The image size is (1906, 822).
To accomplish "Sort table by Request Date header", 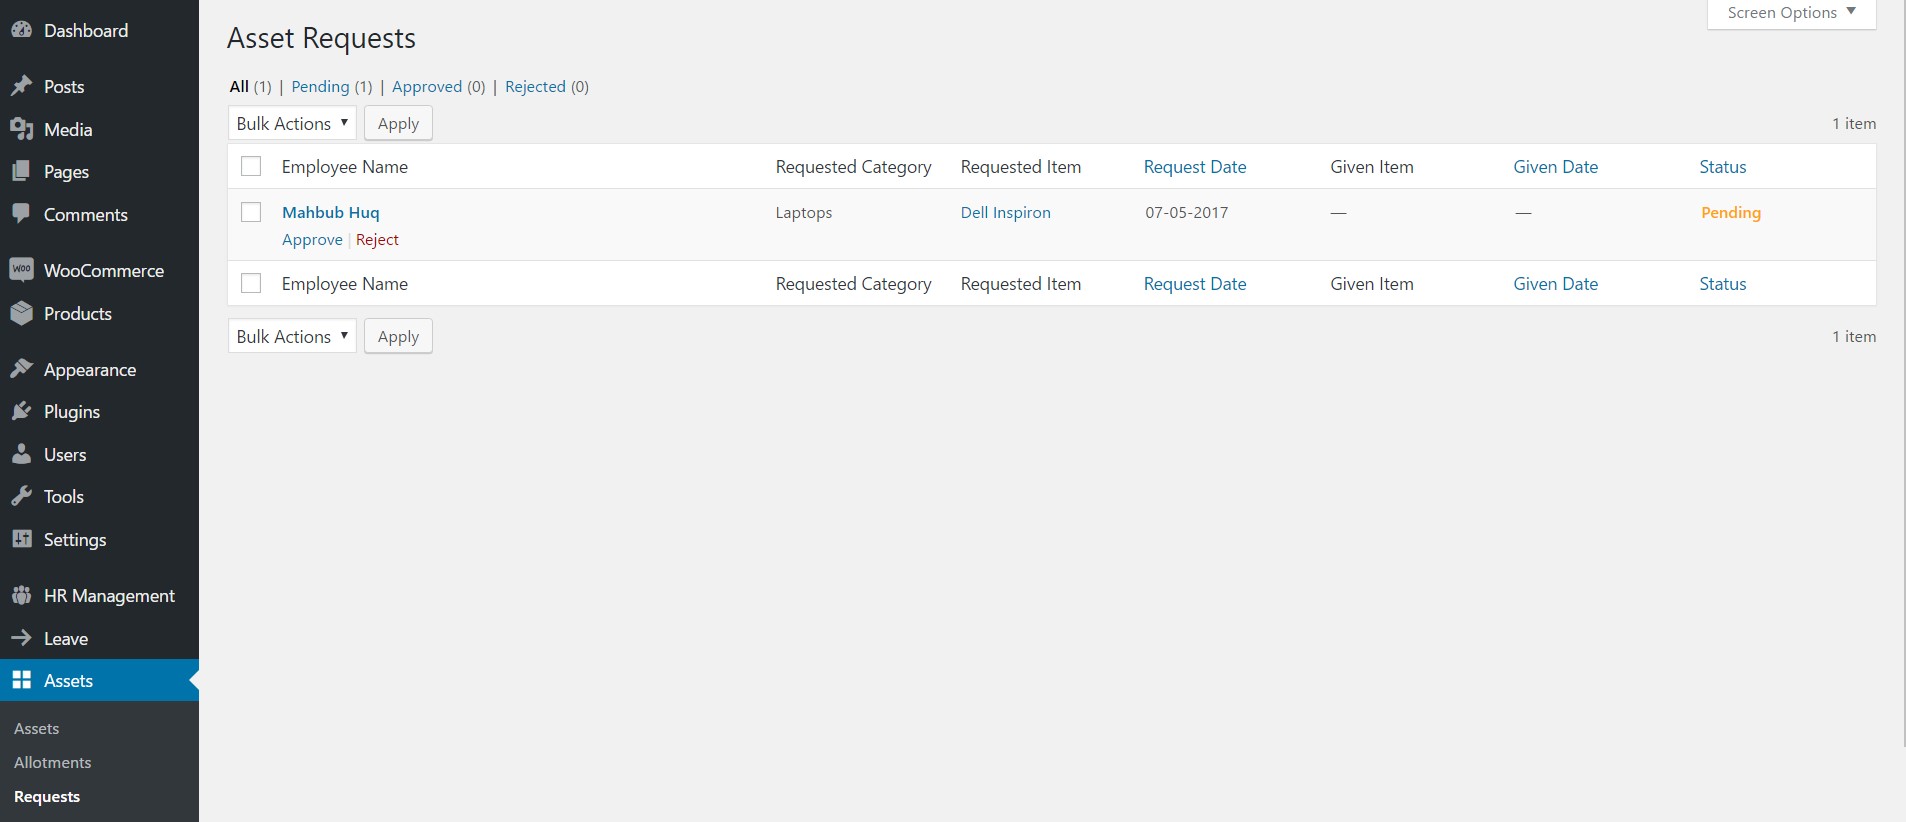I will click(x=1194, y=167).
